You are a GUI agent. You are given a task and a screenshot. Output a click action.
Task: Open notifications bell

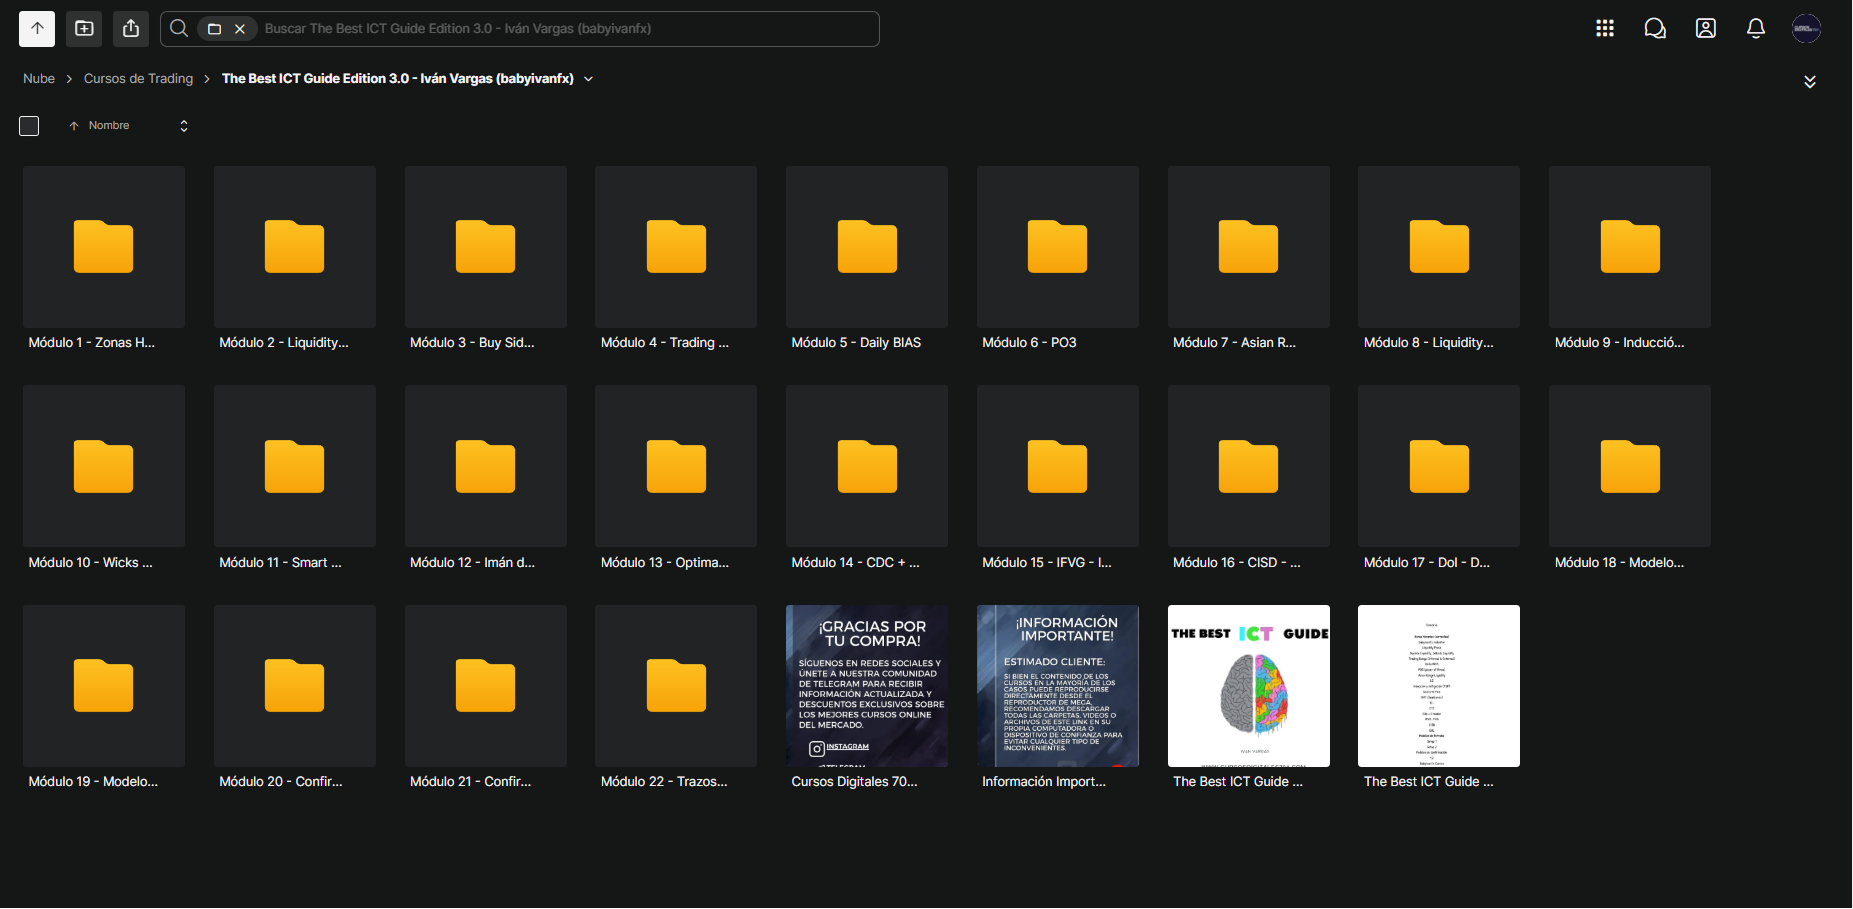click(x=1756, y=28)
